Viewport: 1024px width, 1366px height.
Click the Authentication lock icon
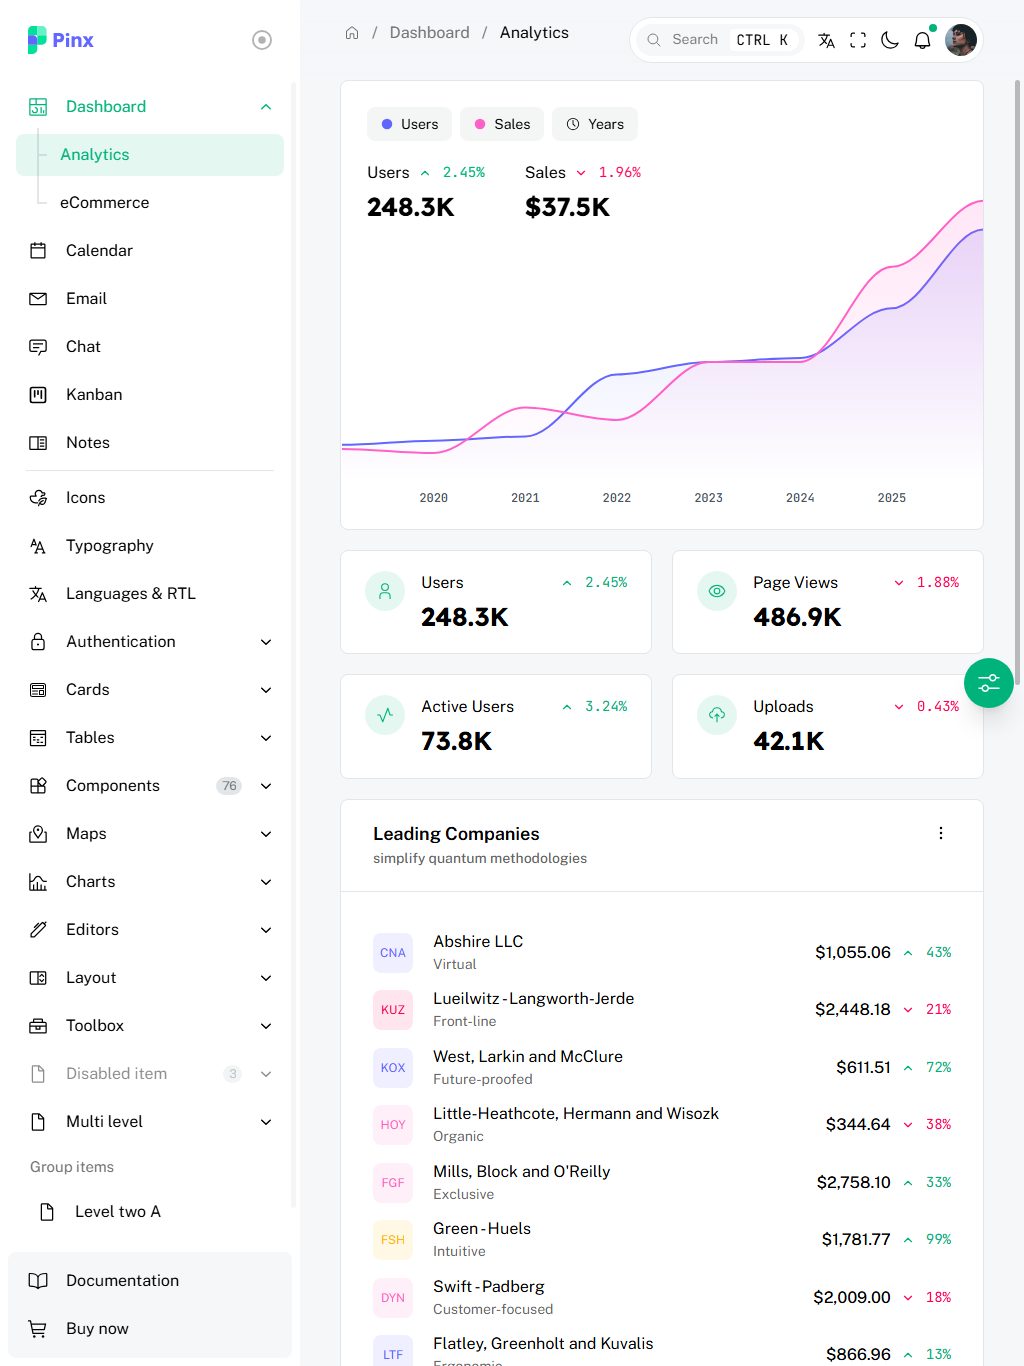point(38,642)
